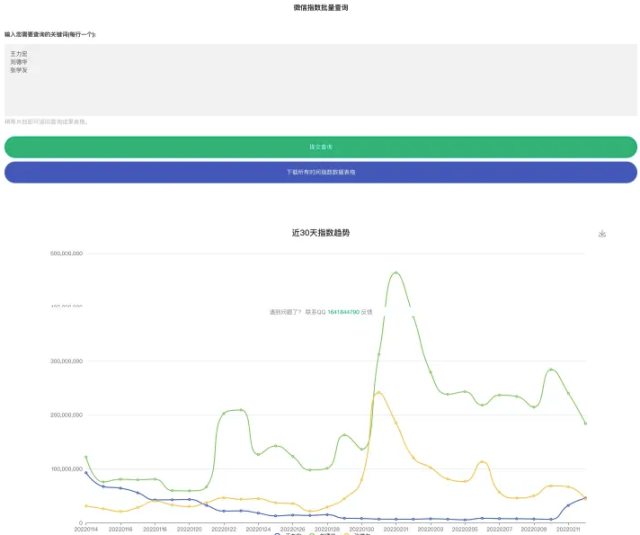
Task: Click the green line last data point at right end
Action: click(585, 424)
